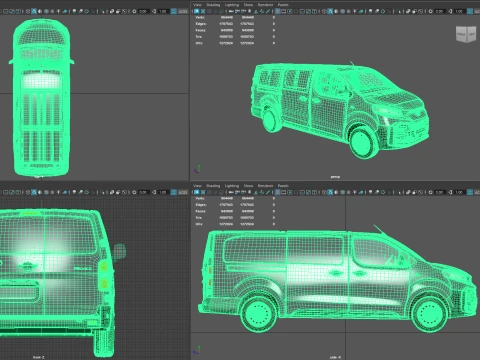Image resolution: width=480 pixels, height=360 pixels.
Task: Open color space dropdown in front panel
Action: [x=183, y=192]
